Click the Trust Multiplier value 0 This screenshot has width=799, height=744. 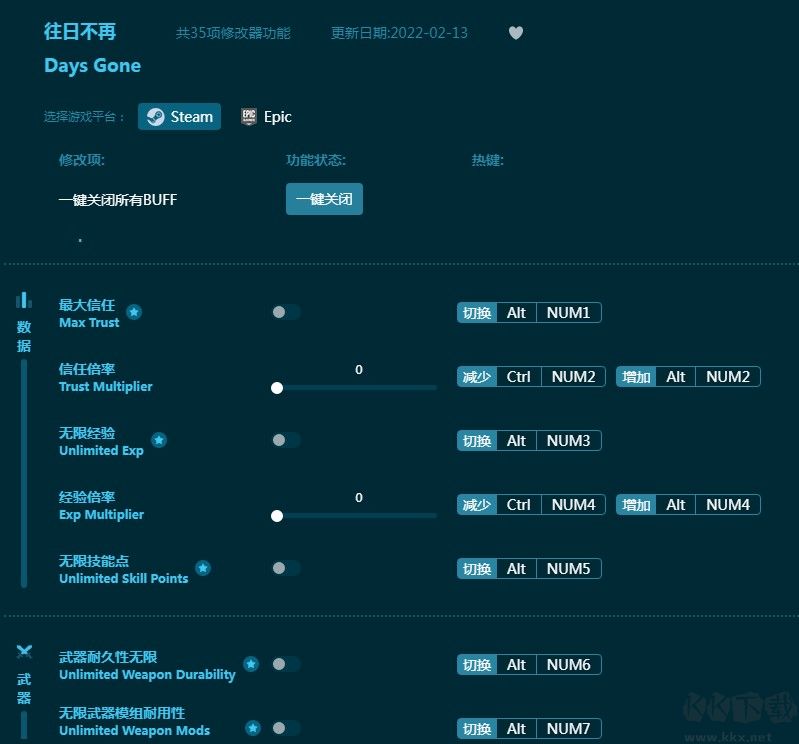[x=359, y=369]
